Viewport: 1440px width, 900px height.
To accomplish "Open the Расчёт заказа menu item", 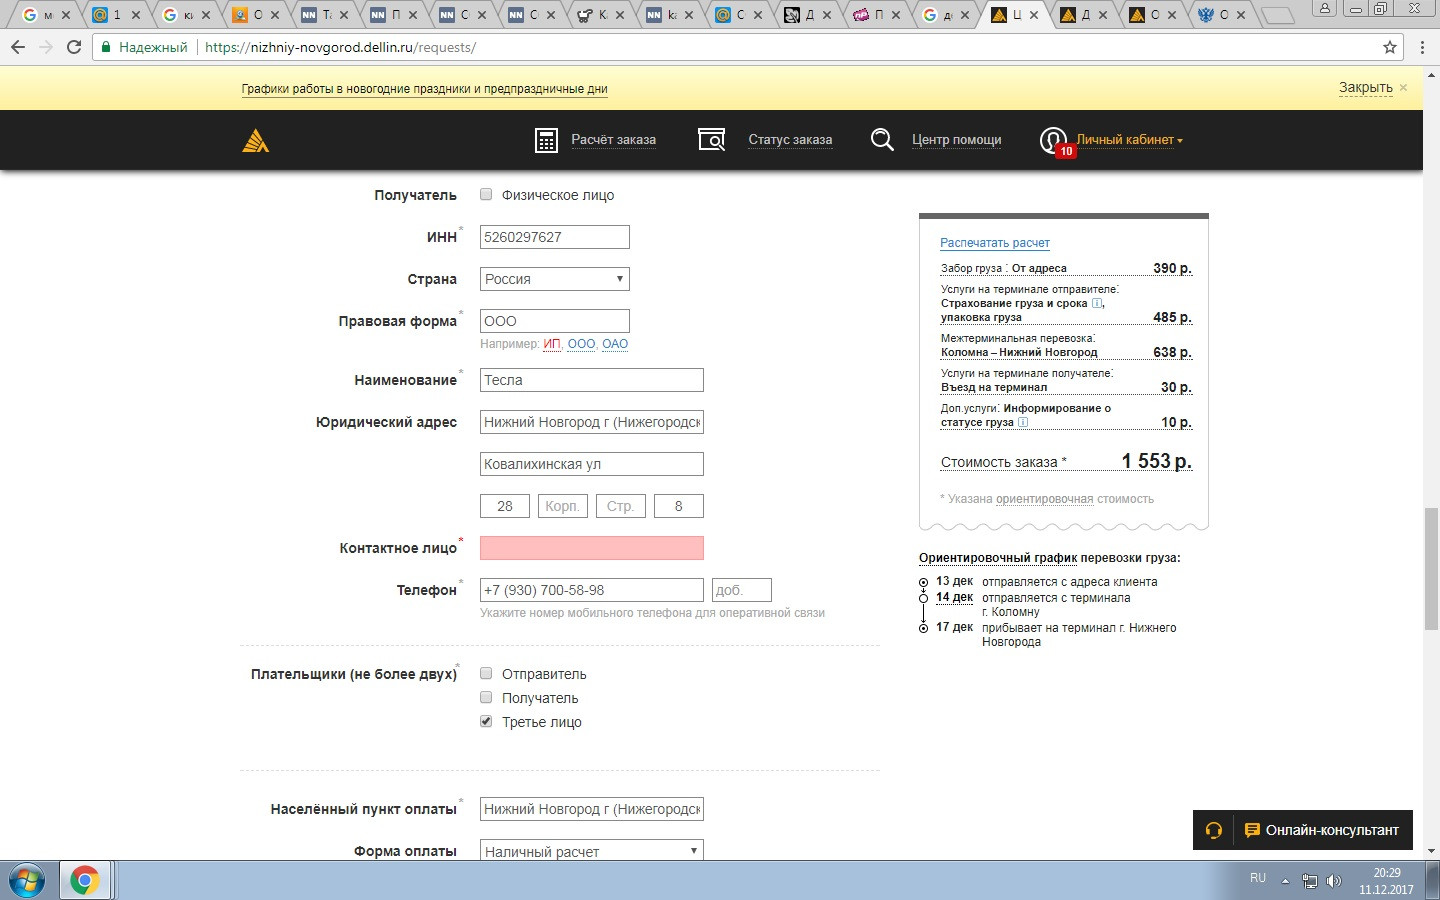I will (x=613, y=140).
